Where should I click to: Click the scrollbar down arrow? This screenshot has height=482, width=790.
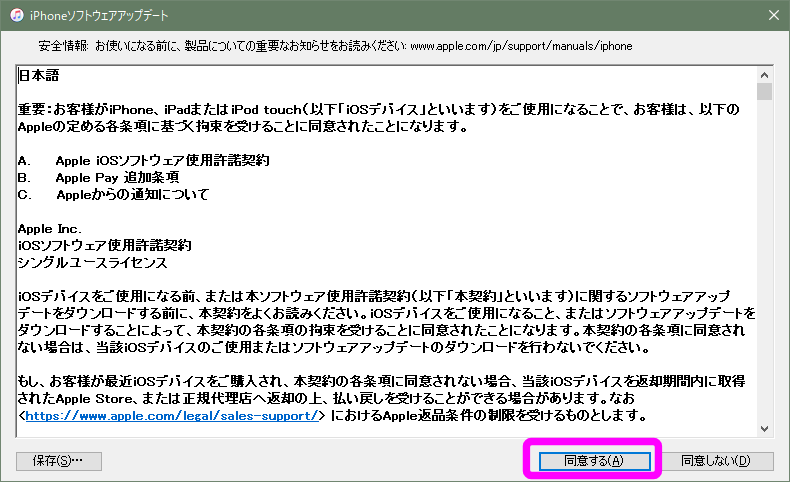click(x=764, y=429)
